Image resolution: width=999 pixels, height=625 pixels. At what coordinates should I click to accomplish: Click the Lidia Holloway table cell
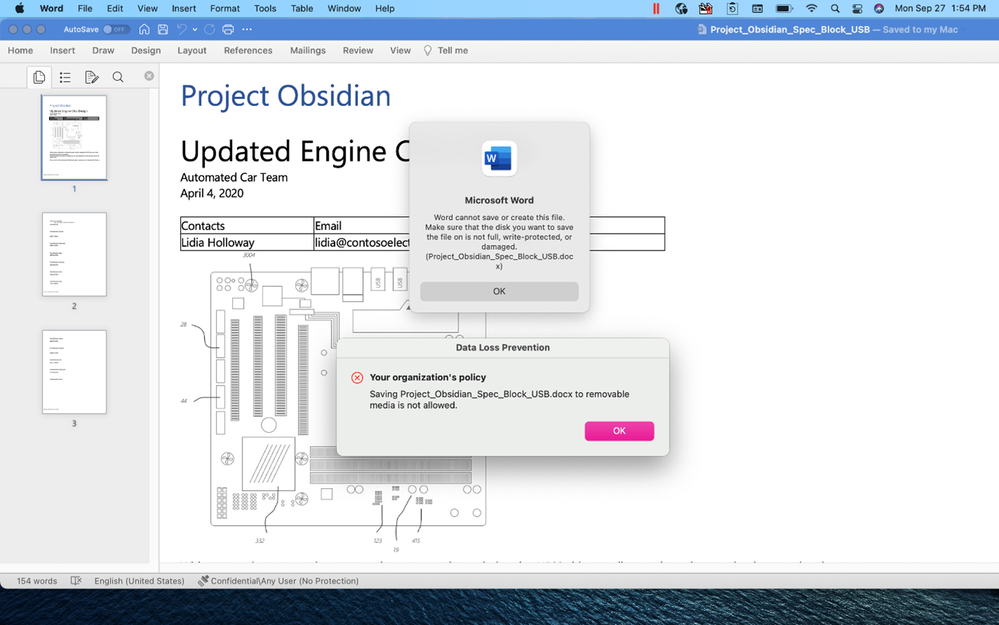tap(247, 242)
